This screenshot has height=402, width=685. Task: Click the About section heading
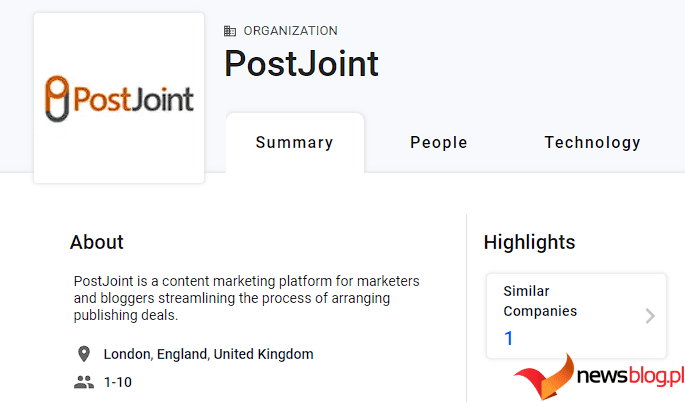tap(97, 242)
